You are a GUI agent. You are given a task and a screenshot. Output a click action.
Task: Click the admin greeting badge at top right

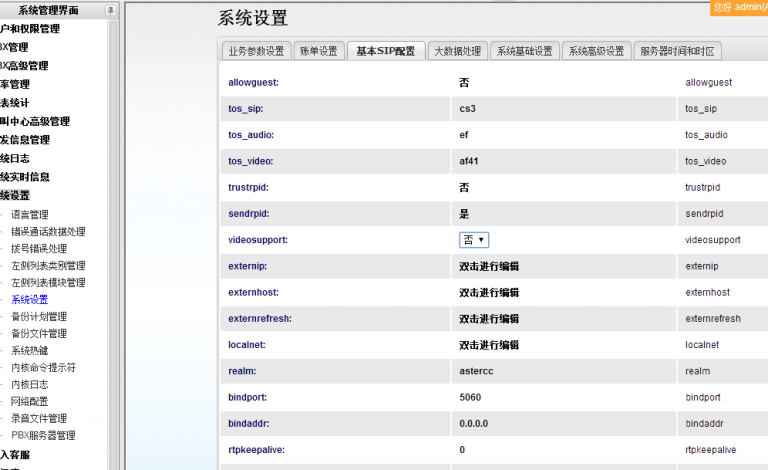[740, 7]
